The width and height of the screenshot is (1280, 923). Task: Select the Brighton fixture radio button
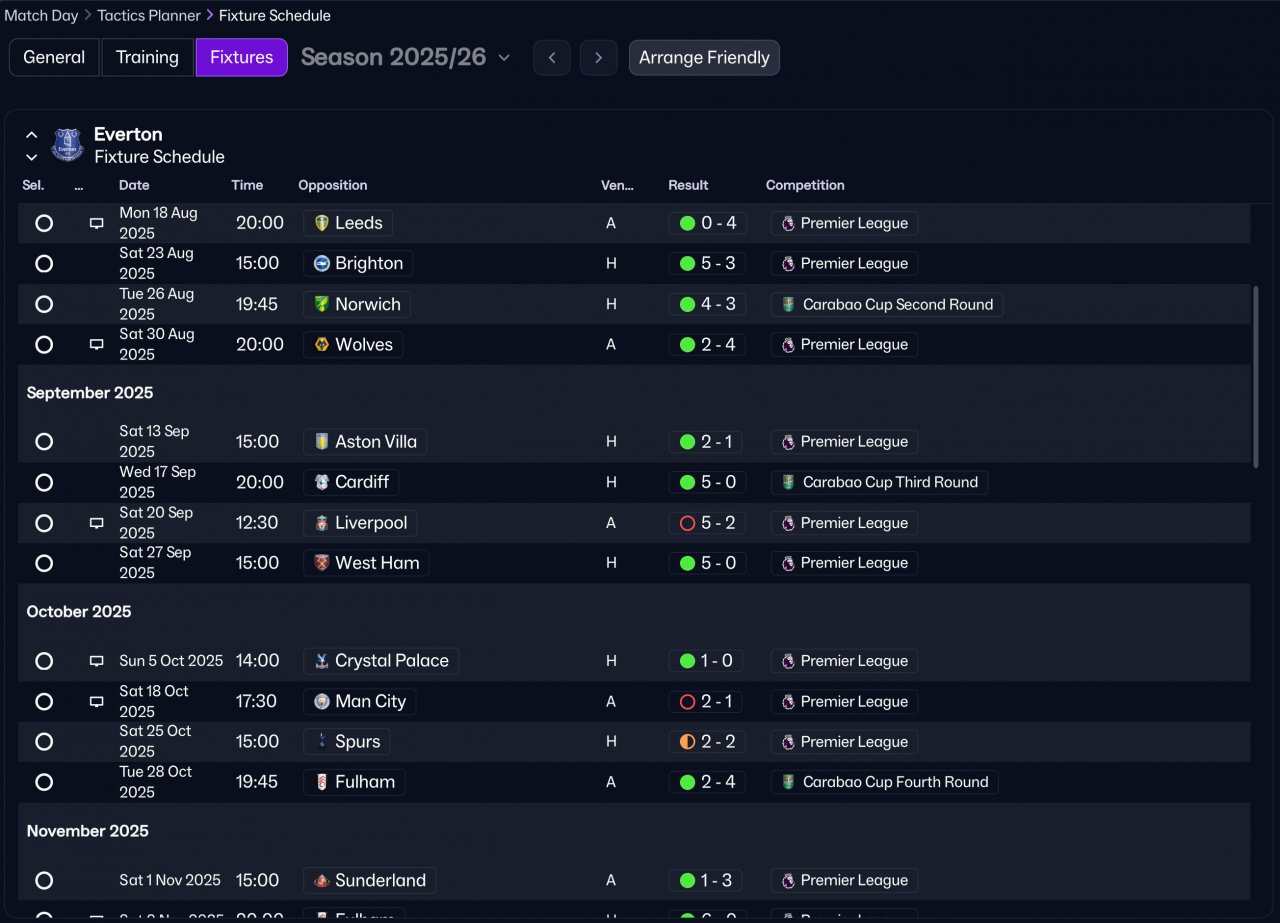pyautogui.click(x=44, y=264)
